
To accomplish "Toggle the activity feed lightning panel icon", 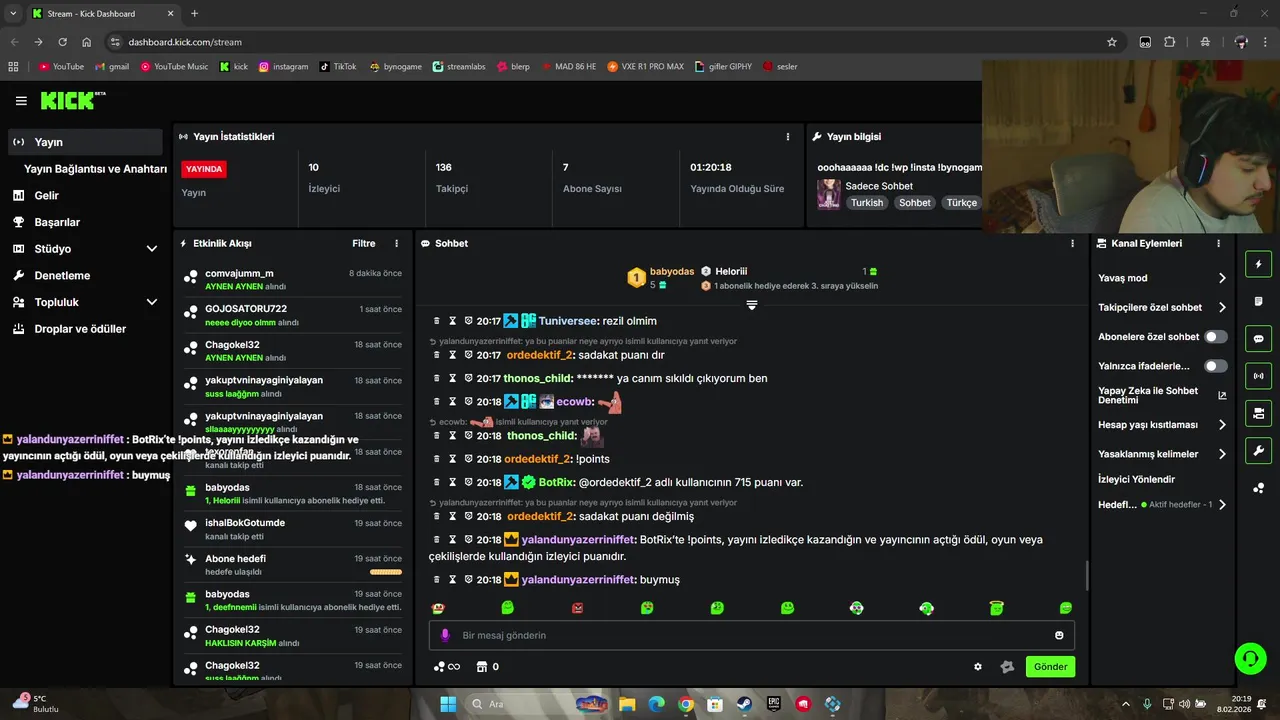I will click(x=1258, y=265).
